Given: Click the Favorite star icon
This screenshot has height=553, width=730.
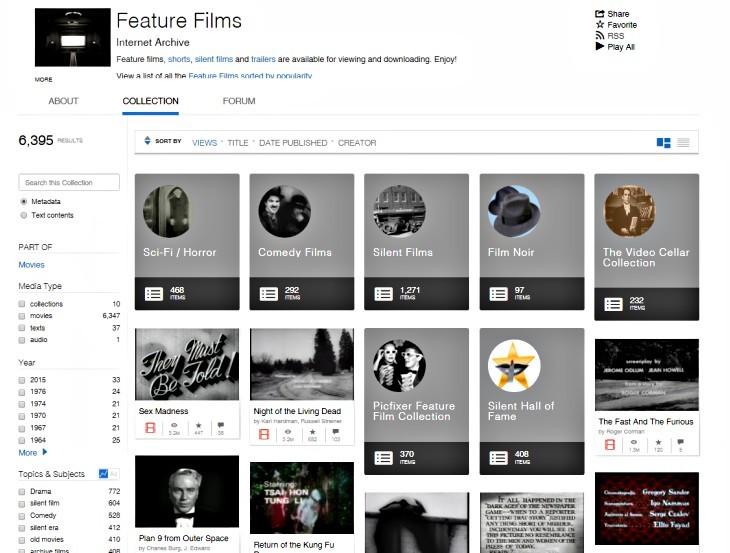Looking at the screenshot, I should (600, 25).
